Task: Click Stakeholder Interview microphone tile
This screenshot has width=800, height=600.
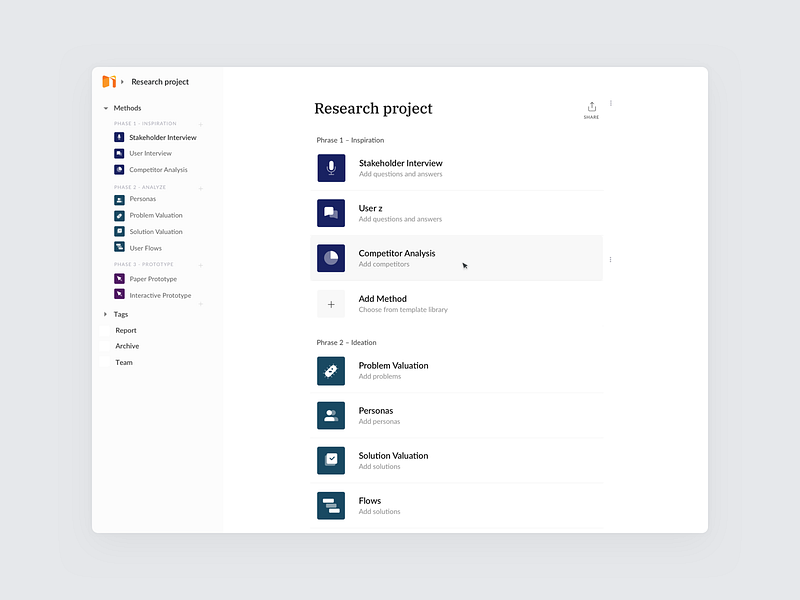Action: click(x=331, y=168)
